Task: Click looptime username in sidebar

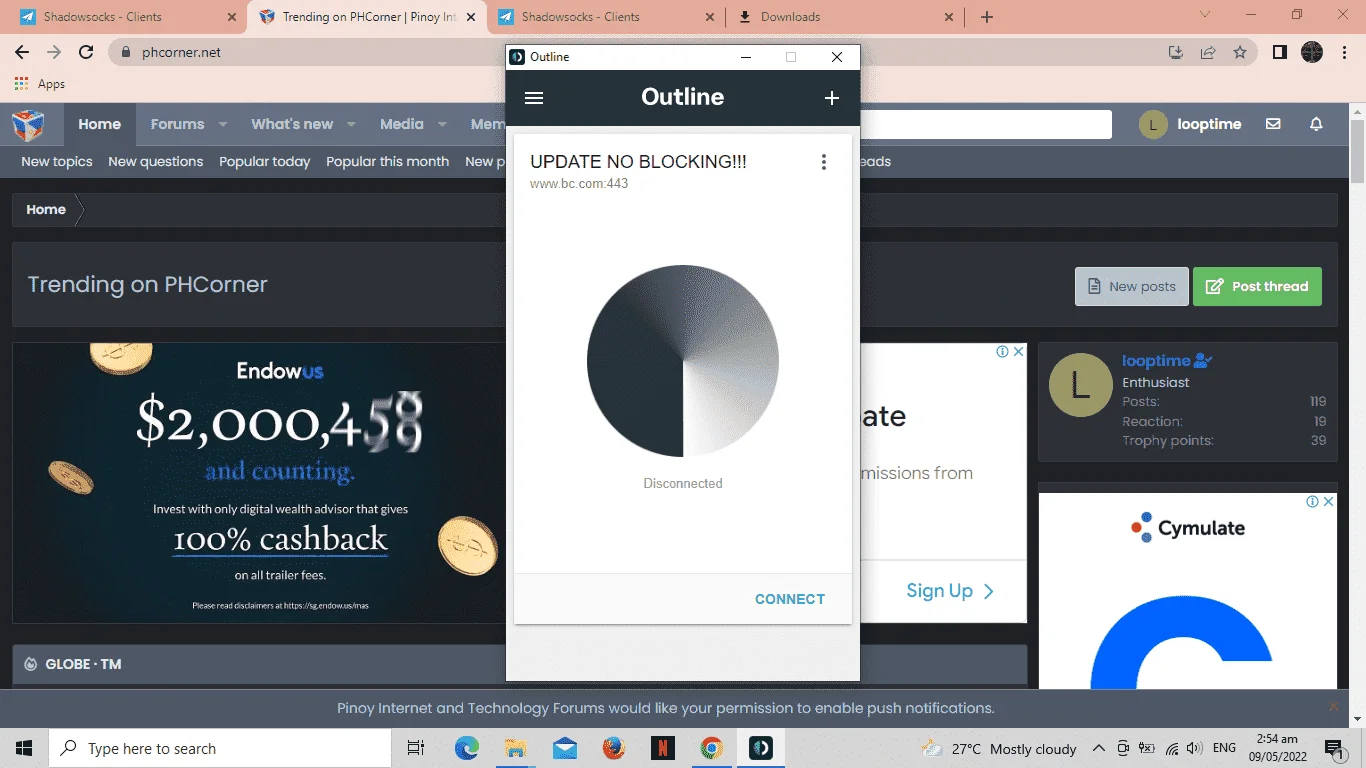Action: pyautogui.click(x=1156, y=361)
